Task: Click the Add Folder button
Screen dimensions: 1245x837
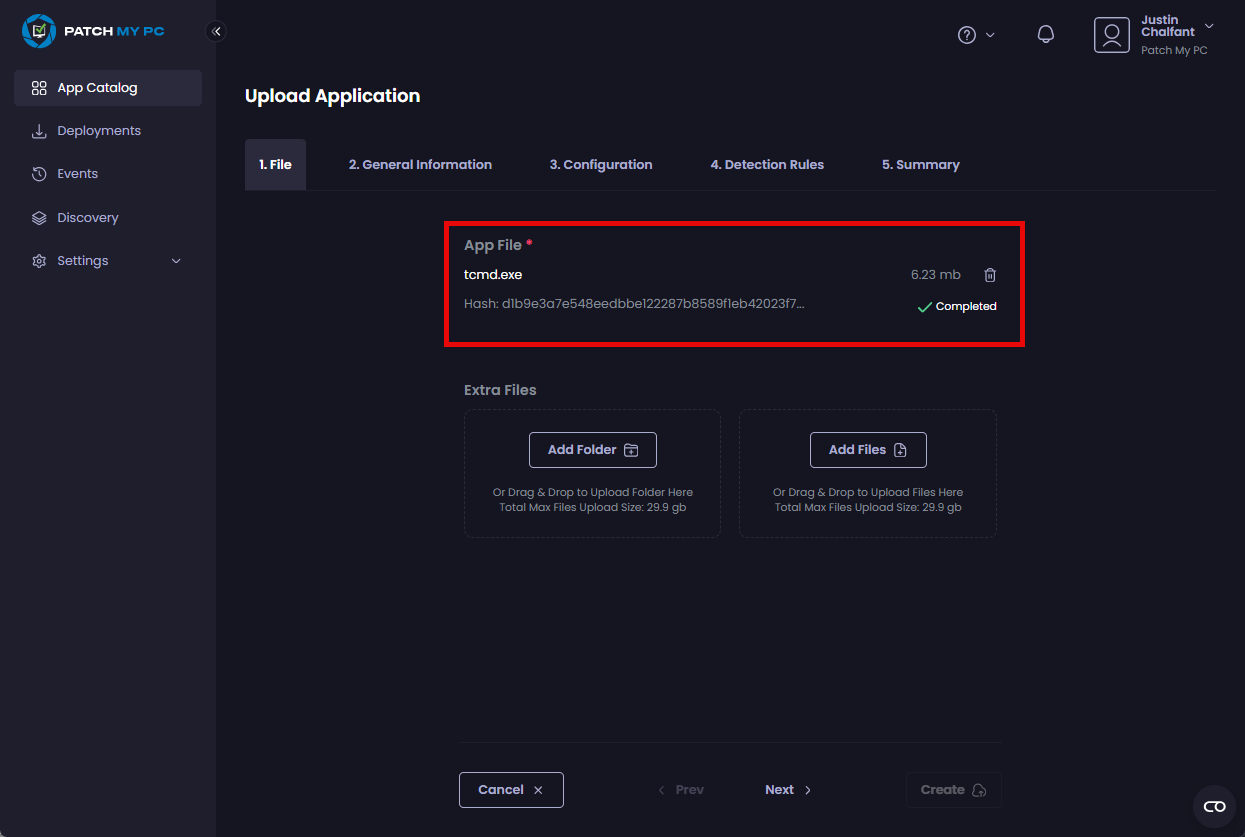Action: (x=592, y=450)
